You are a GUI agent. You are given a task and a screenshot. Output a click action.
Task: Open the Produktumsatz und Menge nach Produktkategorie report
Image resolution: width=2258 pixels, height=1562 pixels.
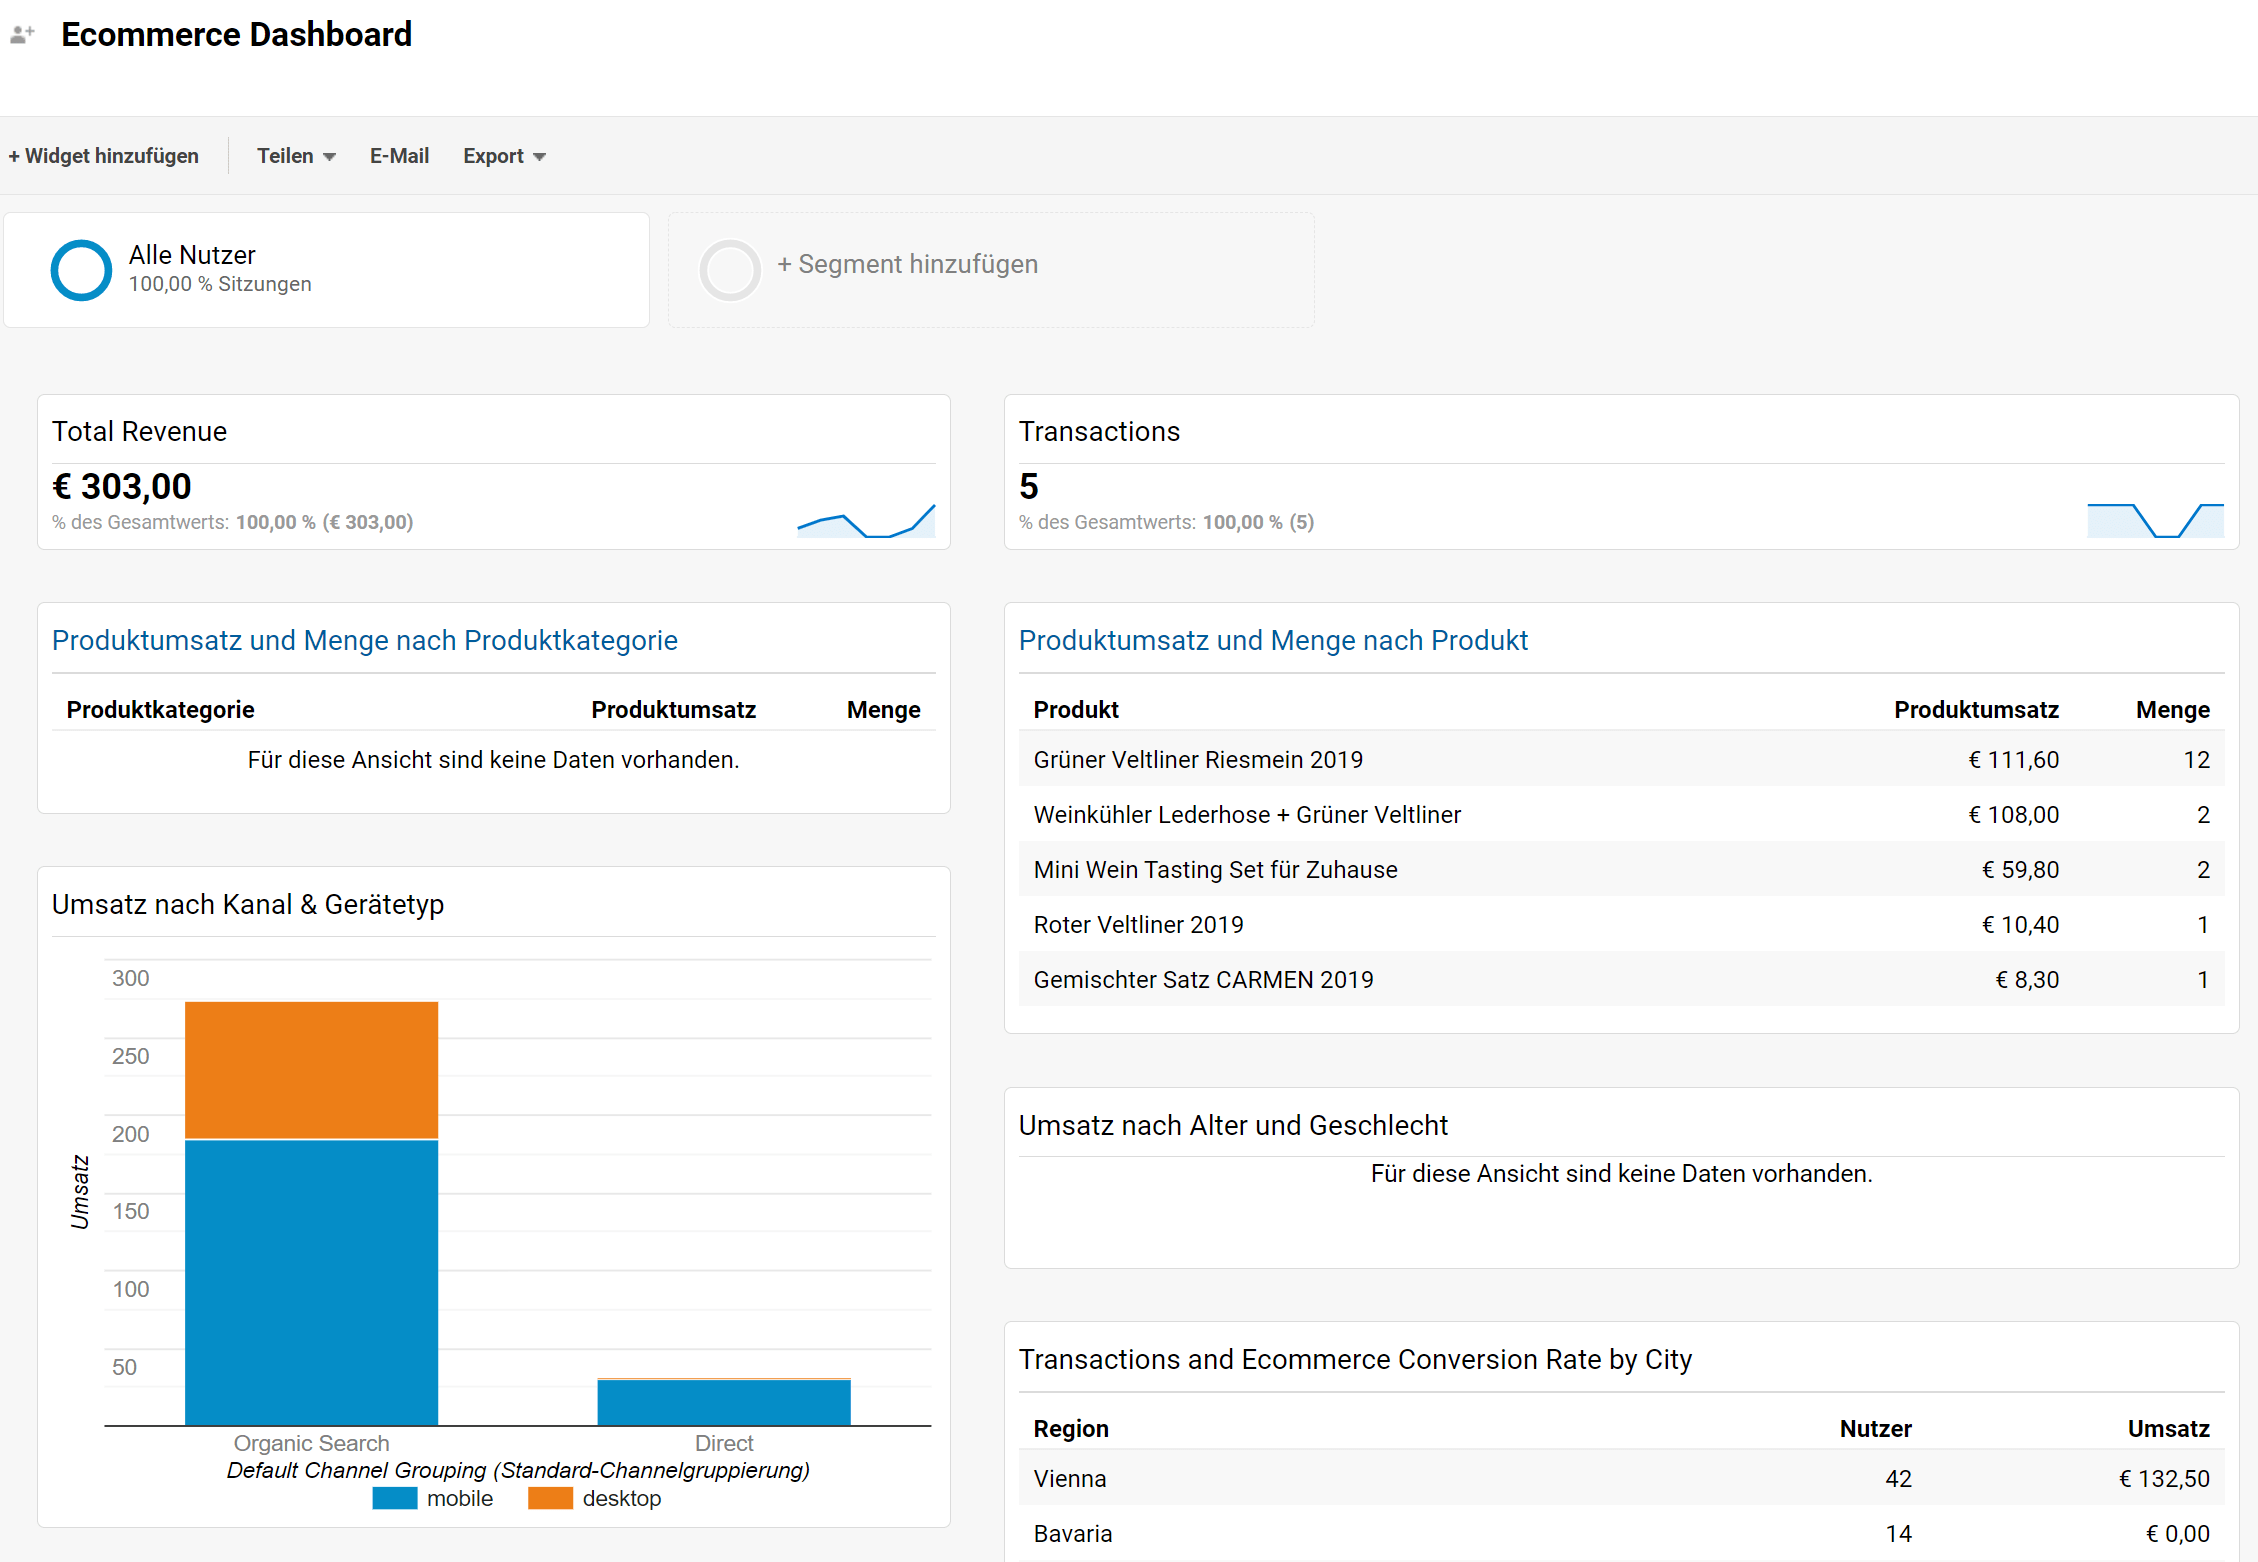[x=364, y=640]
